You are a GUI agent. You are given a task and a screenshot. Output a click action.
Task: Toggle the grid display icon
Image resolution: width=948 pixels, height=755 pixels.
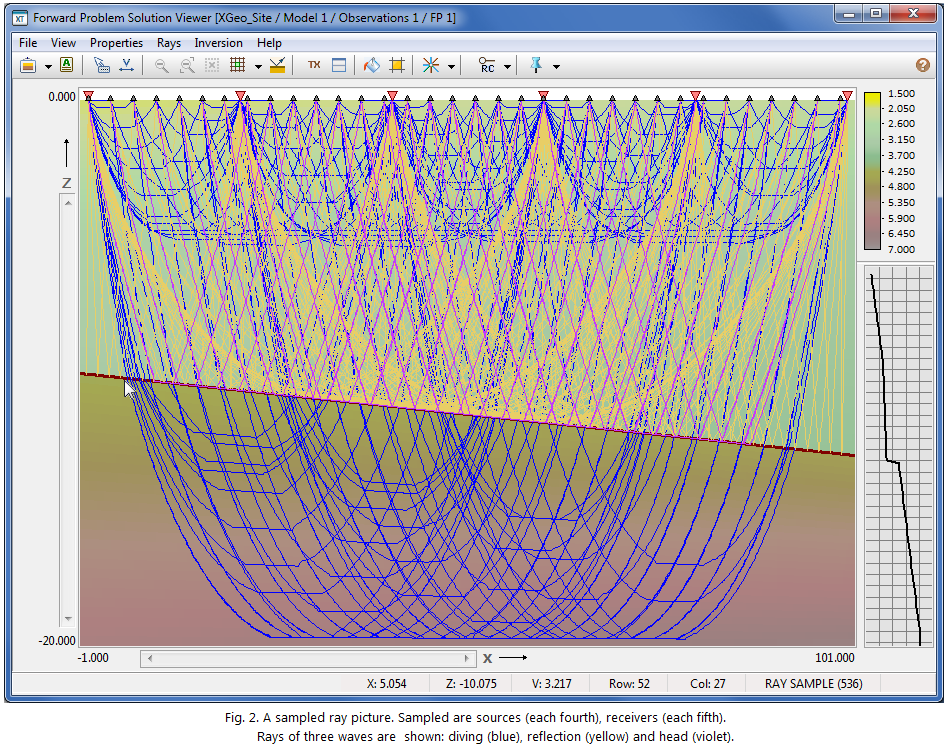coord(237,65)
